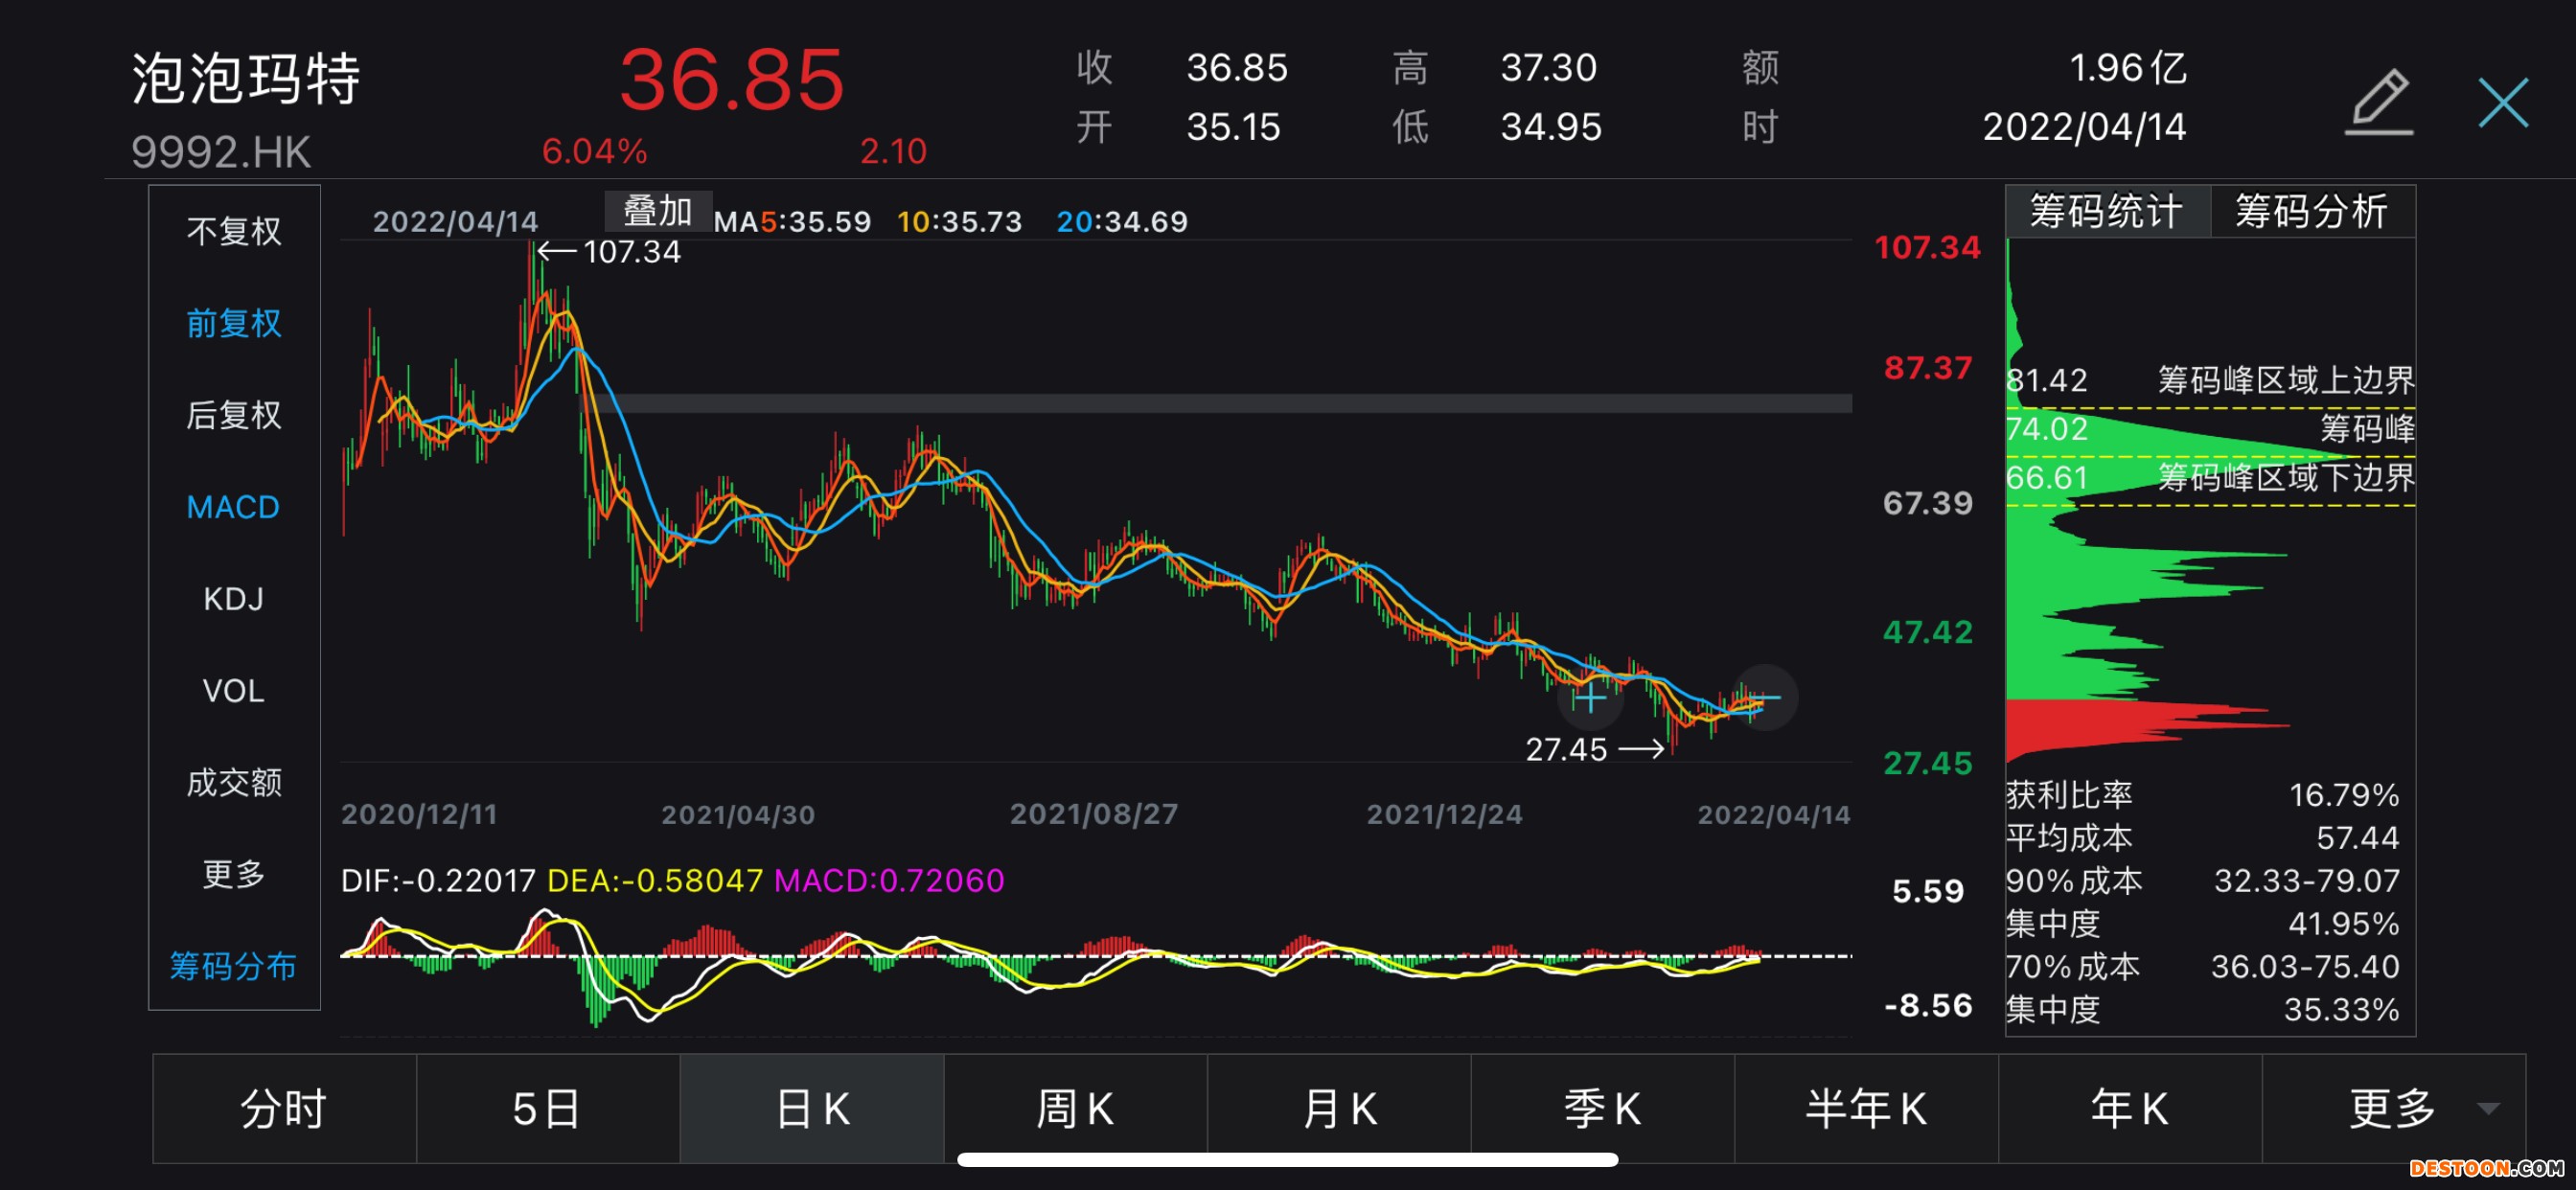This screenshot has width=2576, height=1190.
Task: Open 更多 indicators in left sidebar
Action: (x=234, y=874)
